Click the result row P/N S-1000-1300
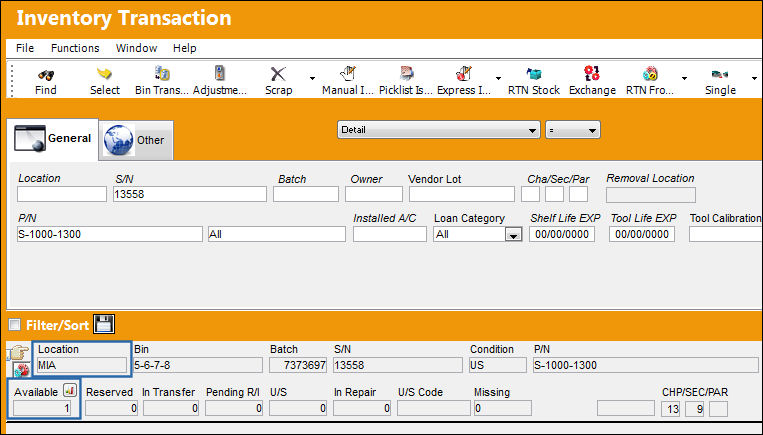The width and height of the screenshot is (763, 435). click(x=645, y=365)
